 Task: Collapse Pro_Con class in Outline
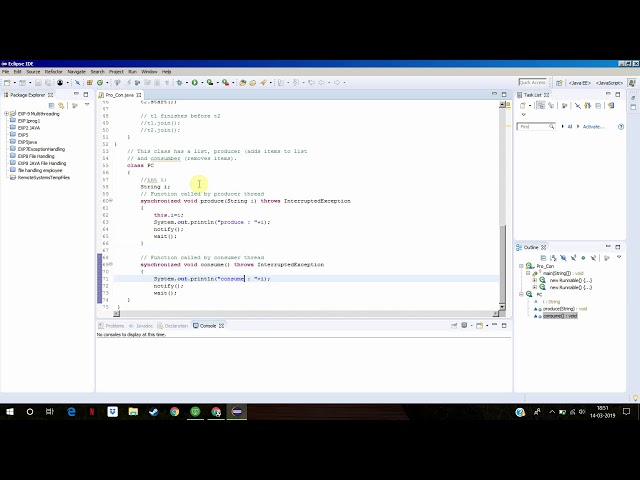click(521, 266)
